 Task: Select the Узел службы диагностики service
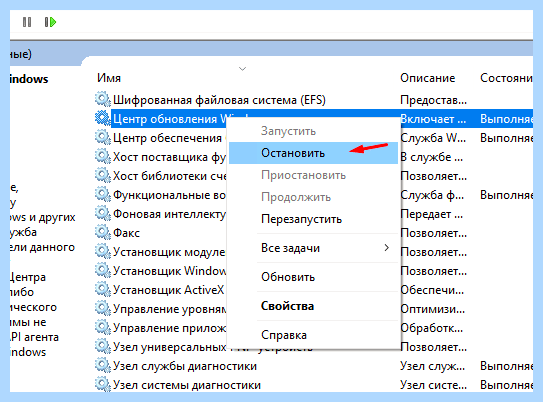pyautogui.click(x=185, y=366)
